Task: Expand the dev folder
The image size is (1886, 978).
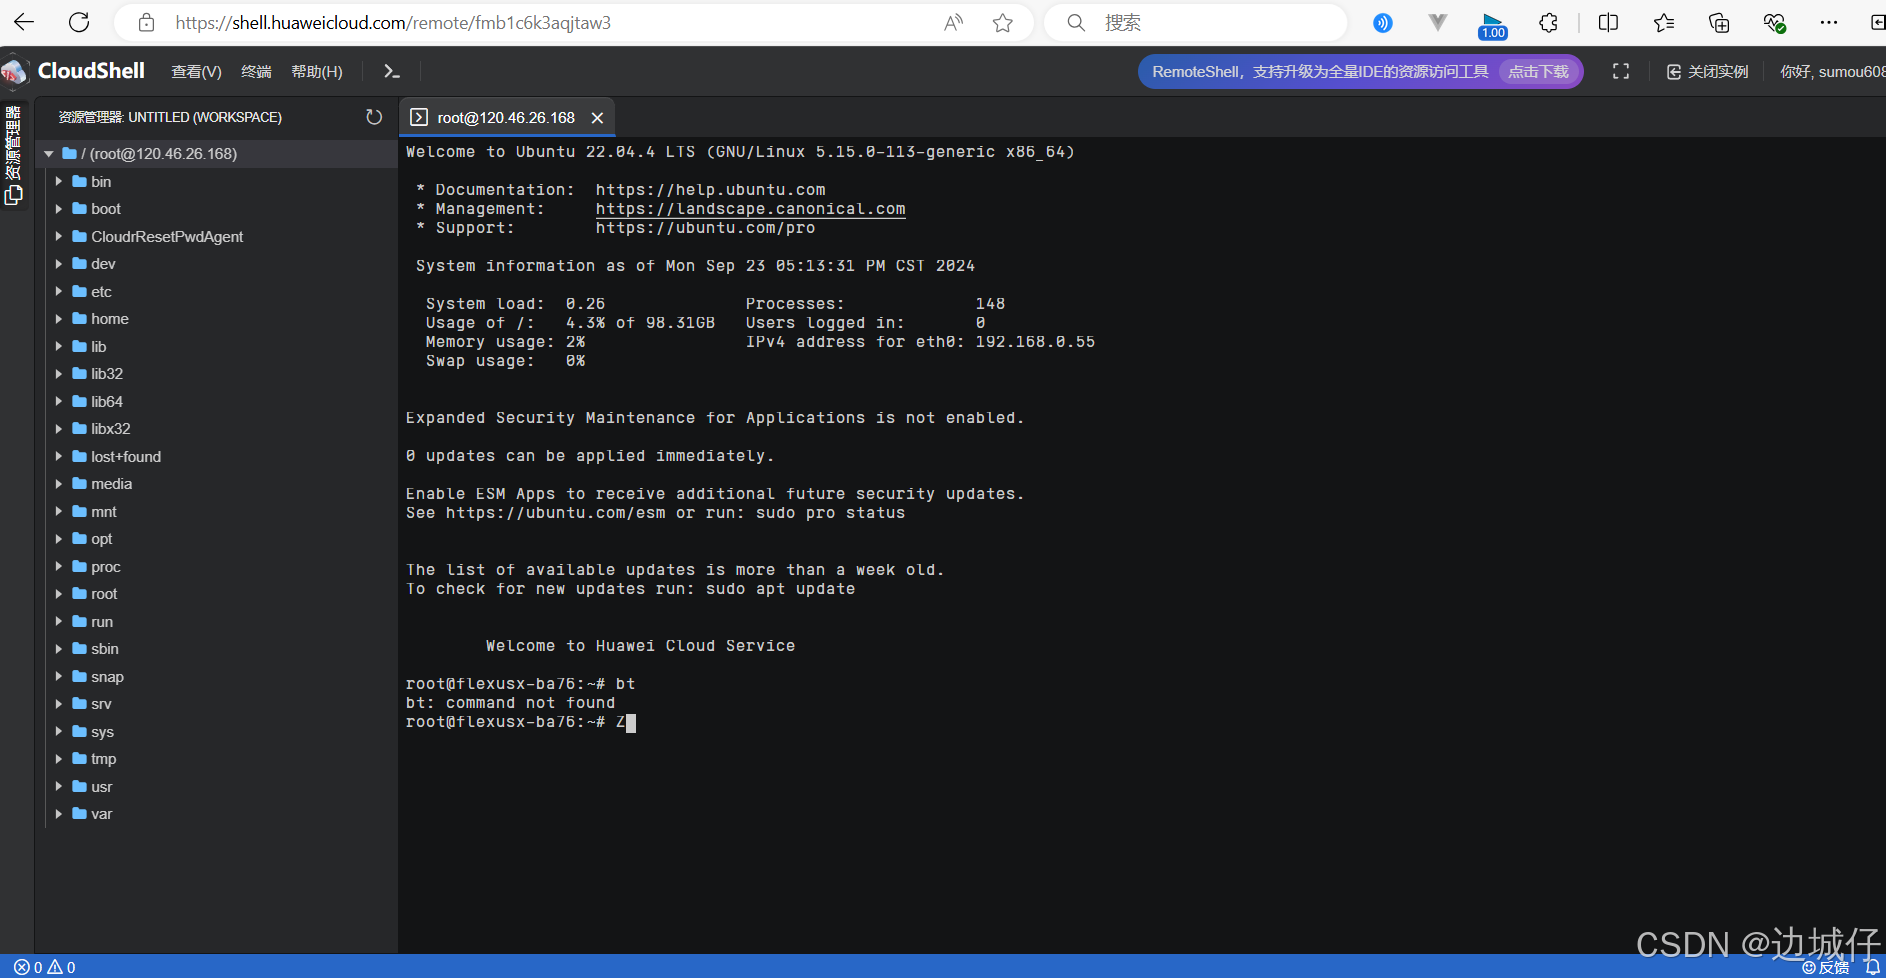Action: click(x=59, y=264)
